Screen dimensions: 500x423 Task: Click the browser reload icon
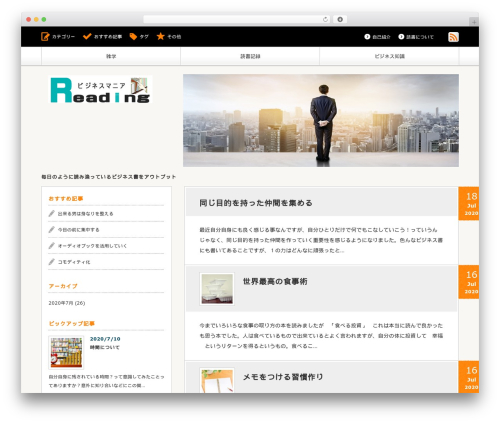click(325, 19)
